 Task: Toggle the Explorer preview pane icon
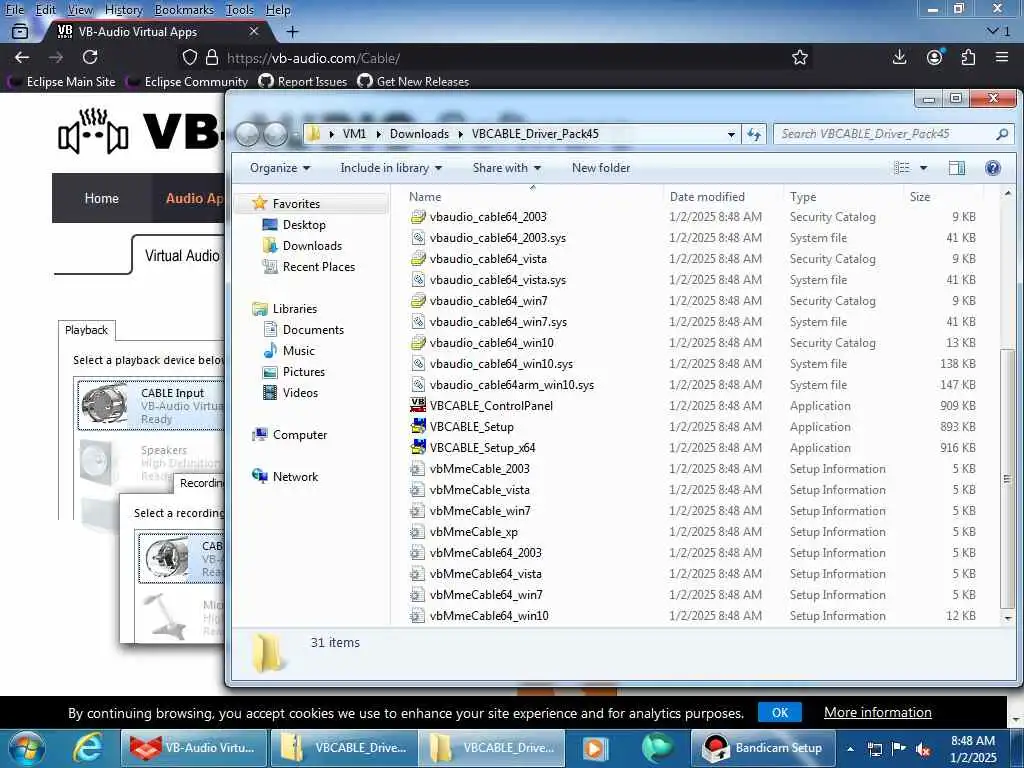[x=957, y=168]
